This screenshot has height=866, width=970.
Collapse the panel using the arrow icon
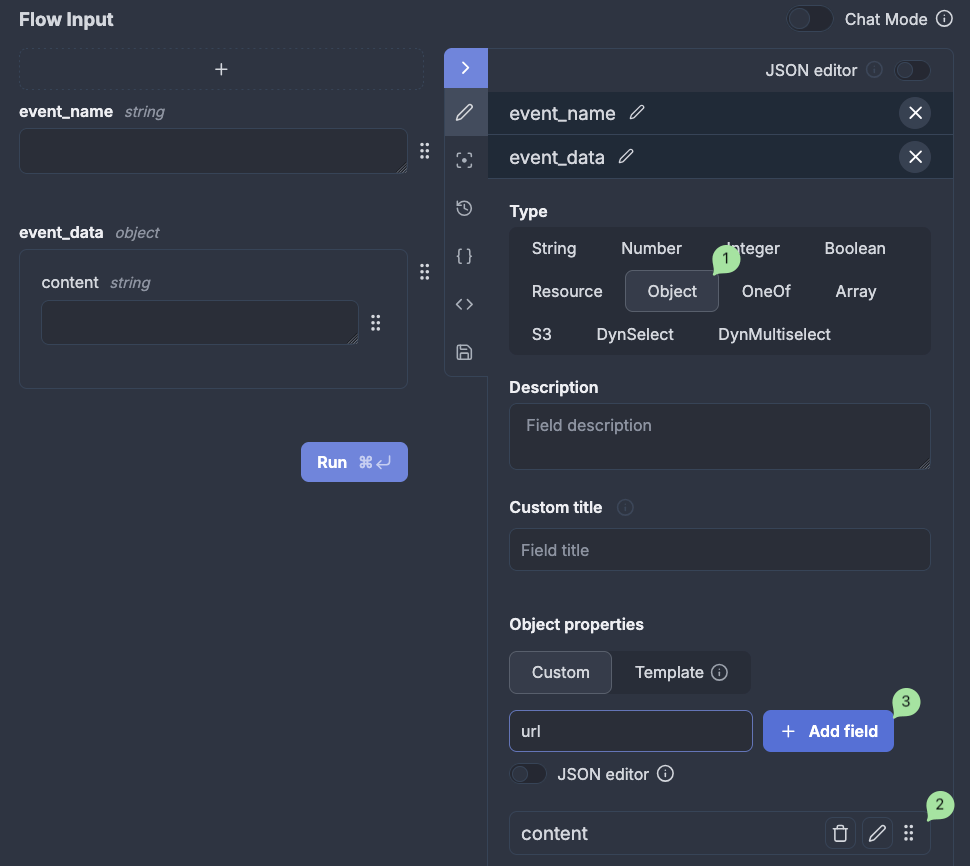point(464,67)
